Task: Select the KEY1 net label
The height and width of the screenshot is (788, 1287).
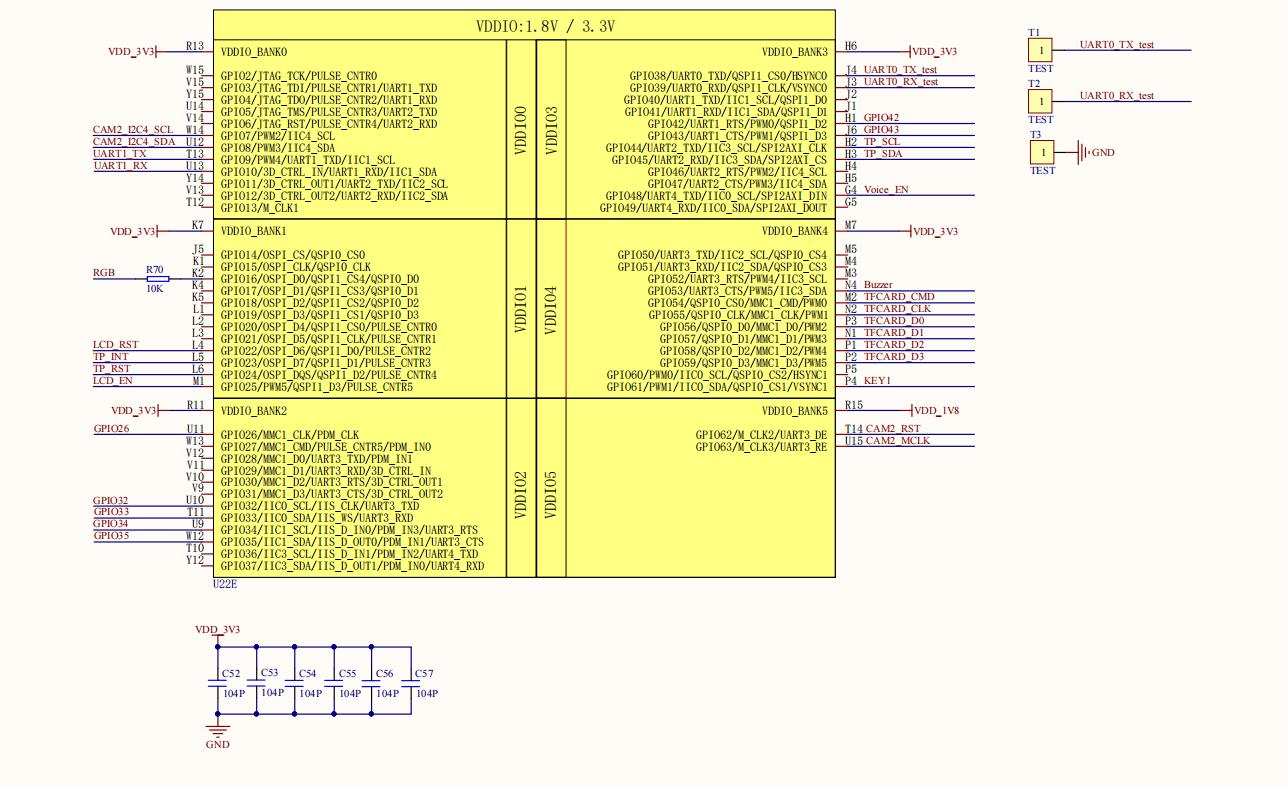Action: pyautogui.click(x=877, y=381)
